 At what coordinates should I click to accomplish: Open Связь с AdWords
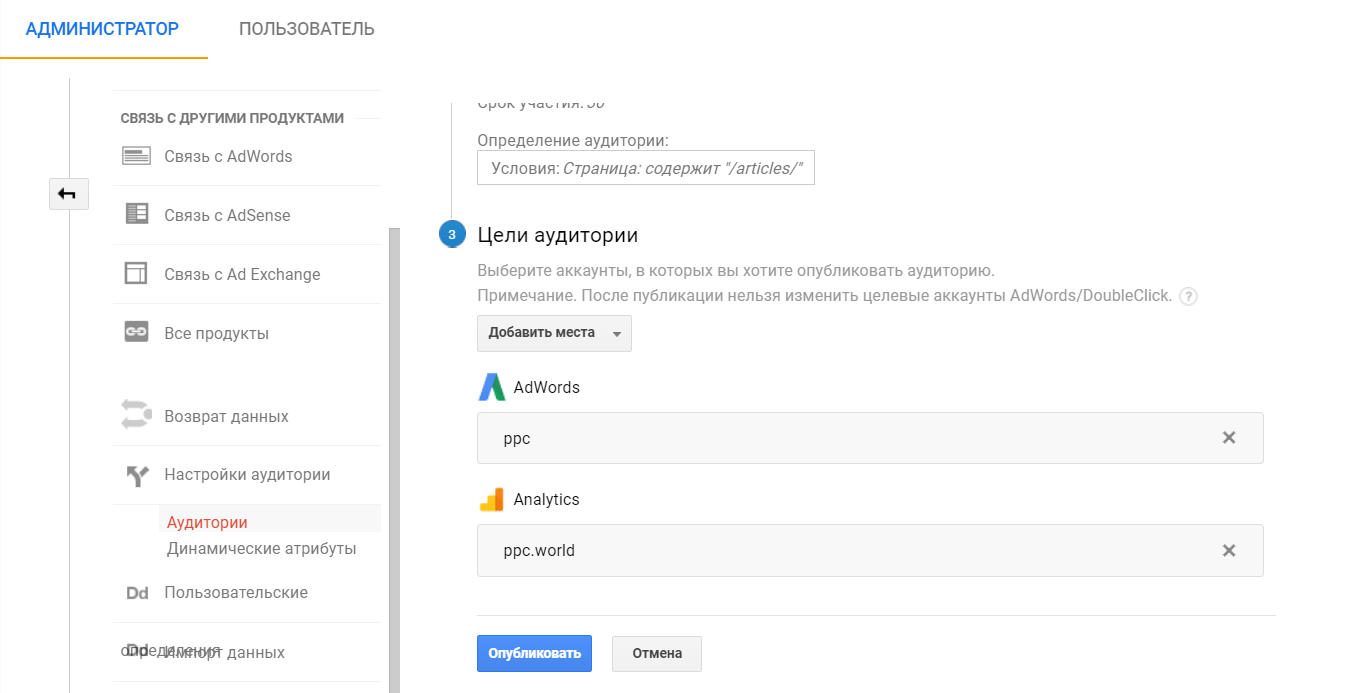[228, 156]
